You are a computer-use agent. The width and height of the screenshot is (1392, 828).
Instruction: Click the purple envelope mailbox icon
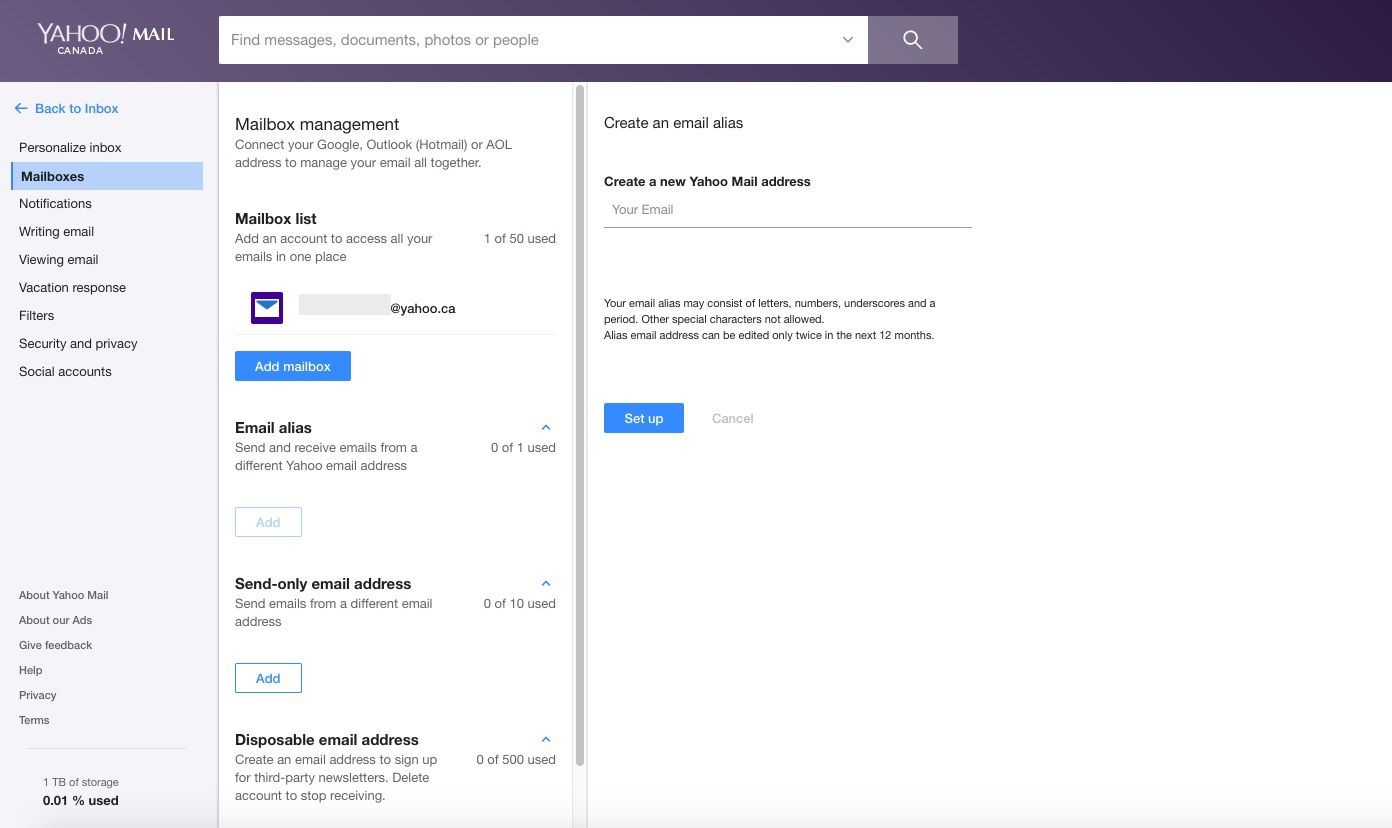tap(267, 308)
